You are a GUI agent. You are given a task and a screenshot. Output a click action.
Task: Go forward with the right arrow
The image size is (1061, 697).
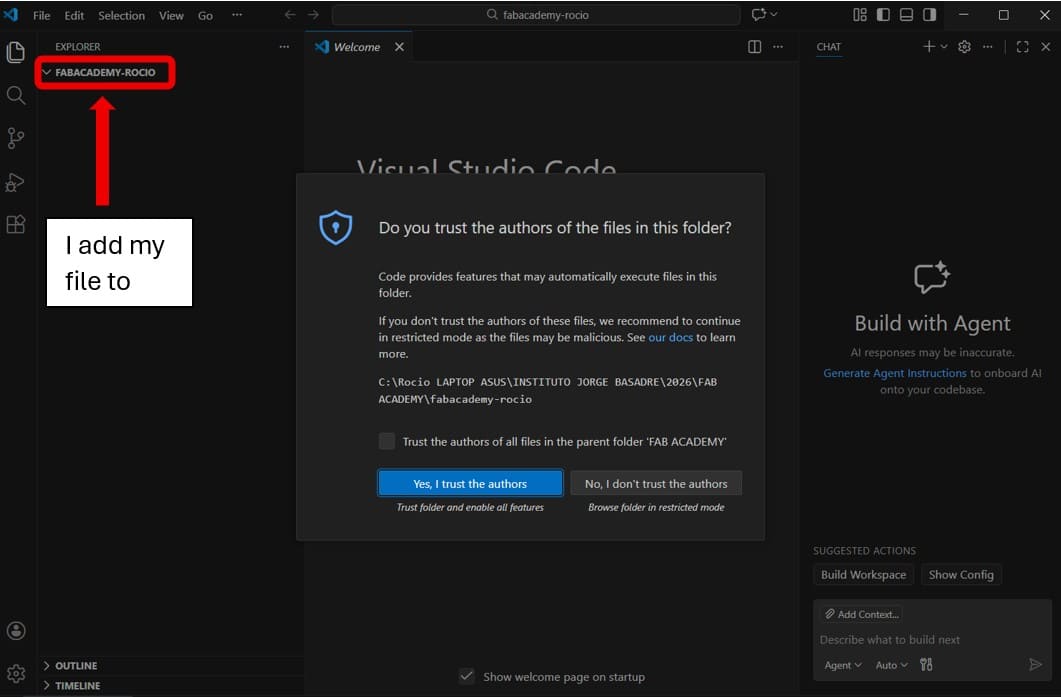click(x=313, y=14)
